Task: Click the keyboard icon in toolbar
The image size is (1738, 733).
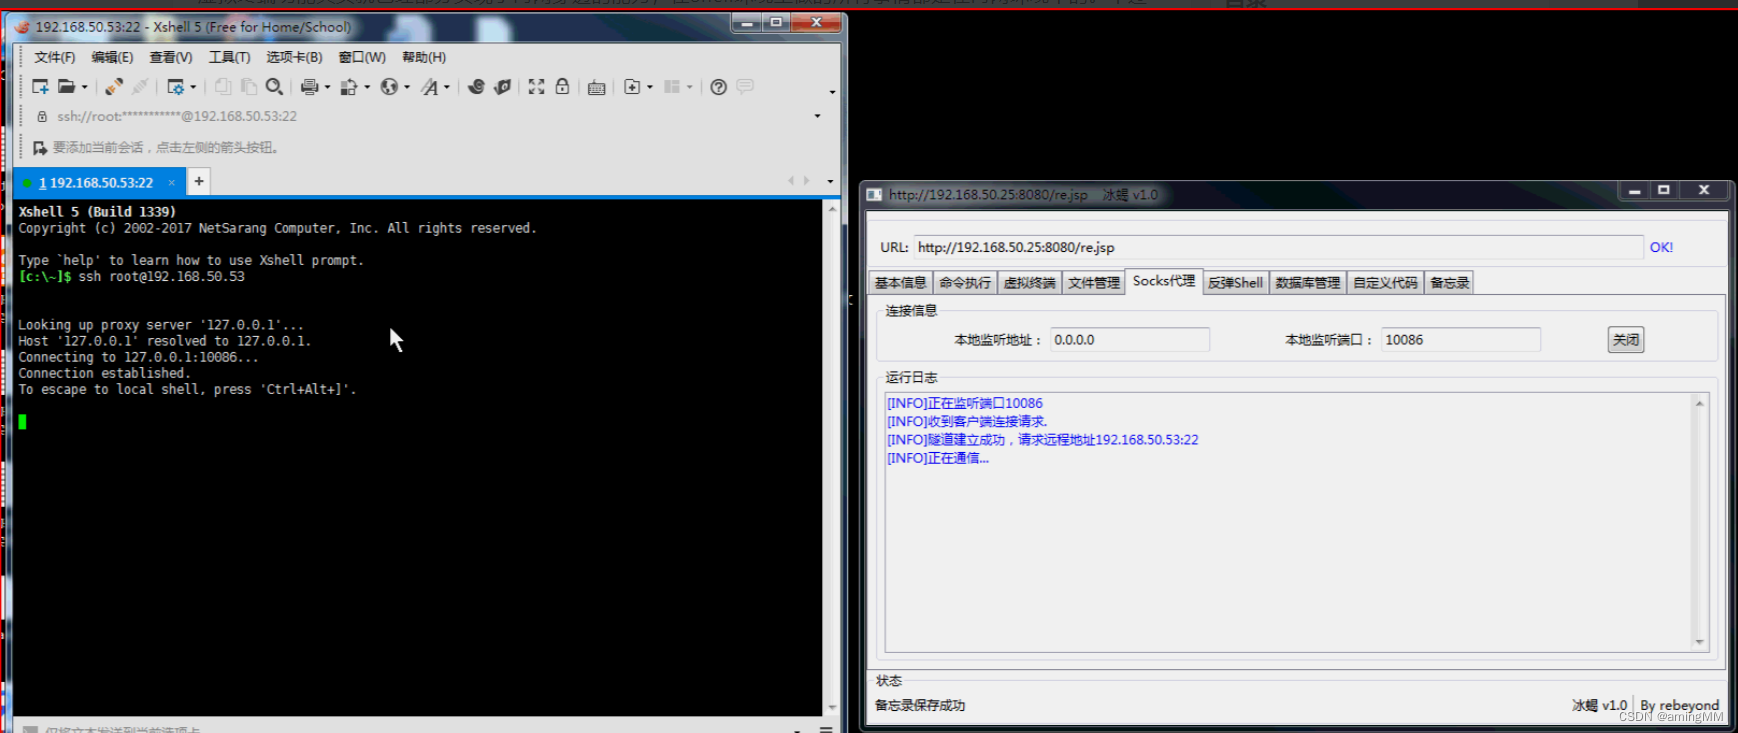Action: (x=597, y=87)
